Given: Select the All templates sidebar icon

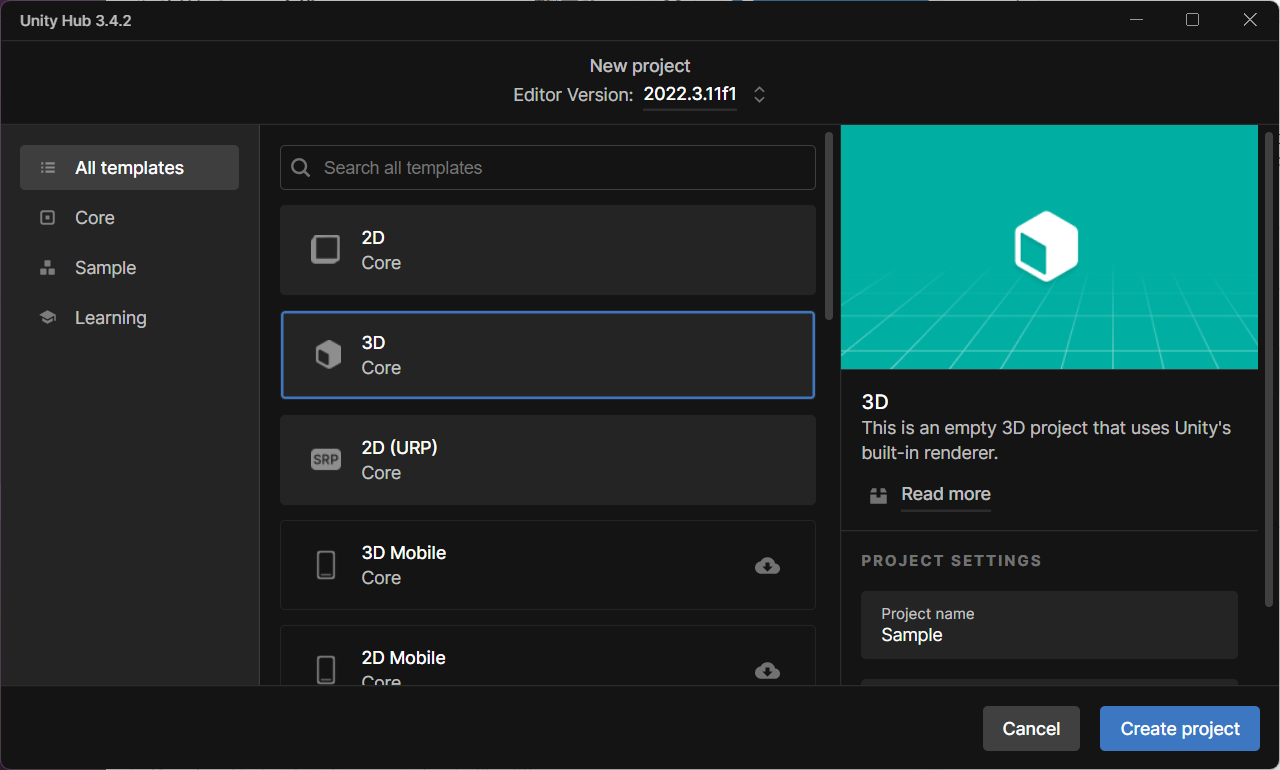Looking at the screenshot, I should pyautogui.click(x=47, y=167).
